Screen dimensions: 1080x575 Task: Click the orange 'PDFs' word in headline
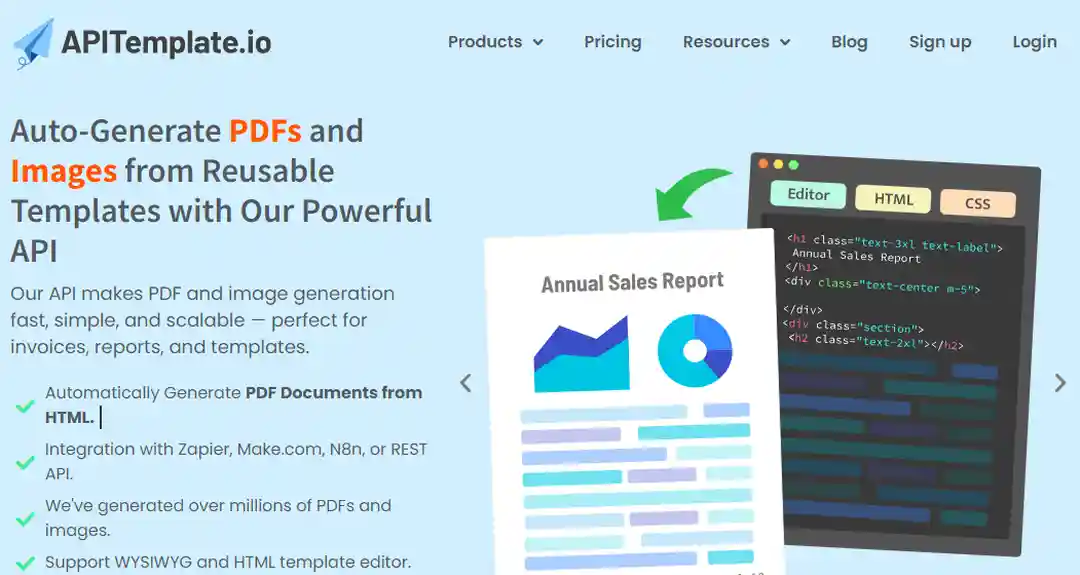point(265,131)
